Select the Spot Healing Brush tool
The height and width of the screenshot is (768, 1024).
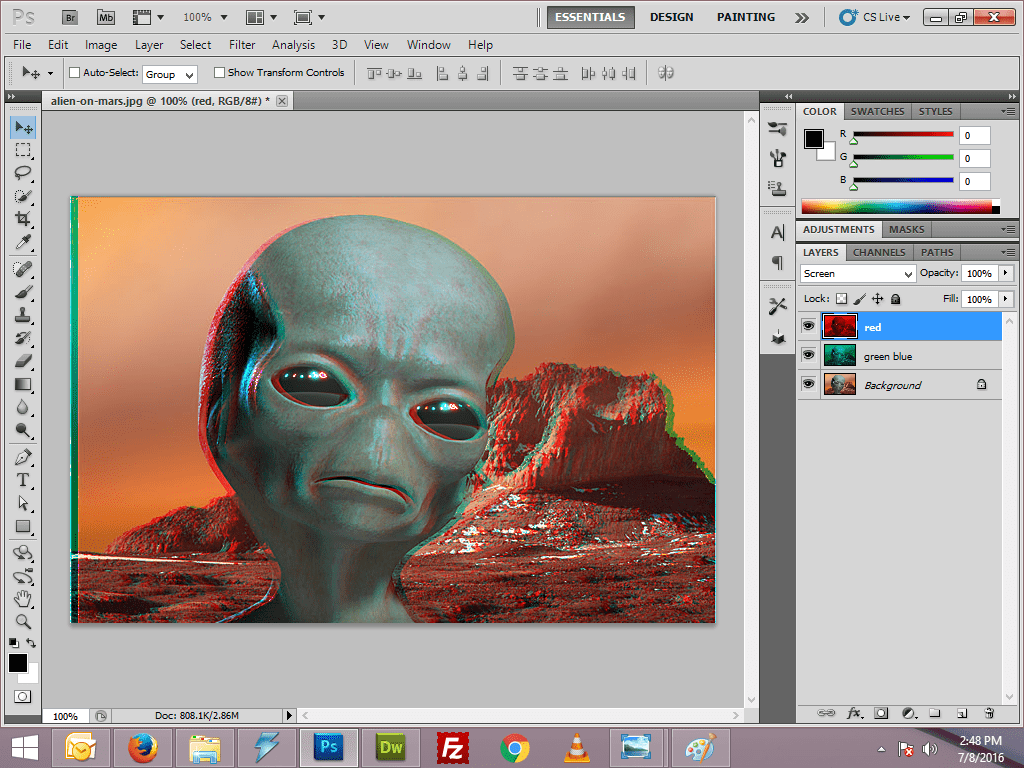point(23,269)
